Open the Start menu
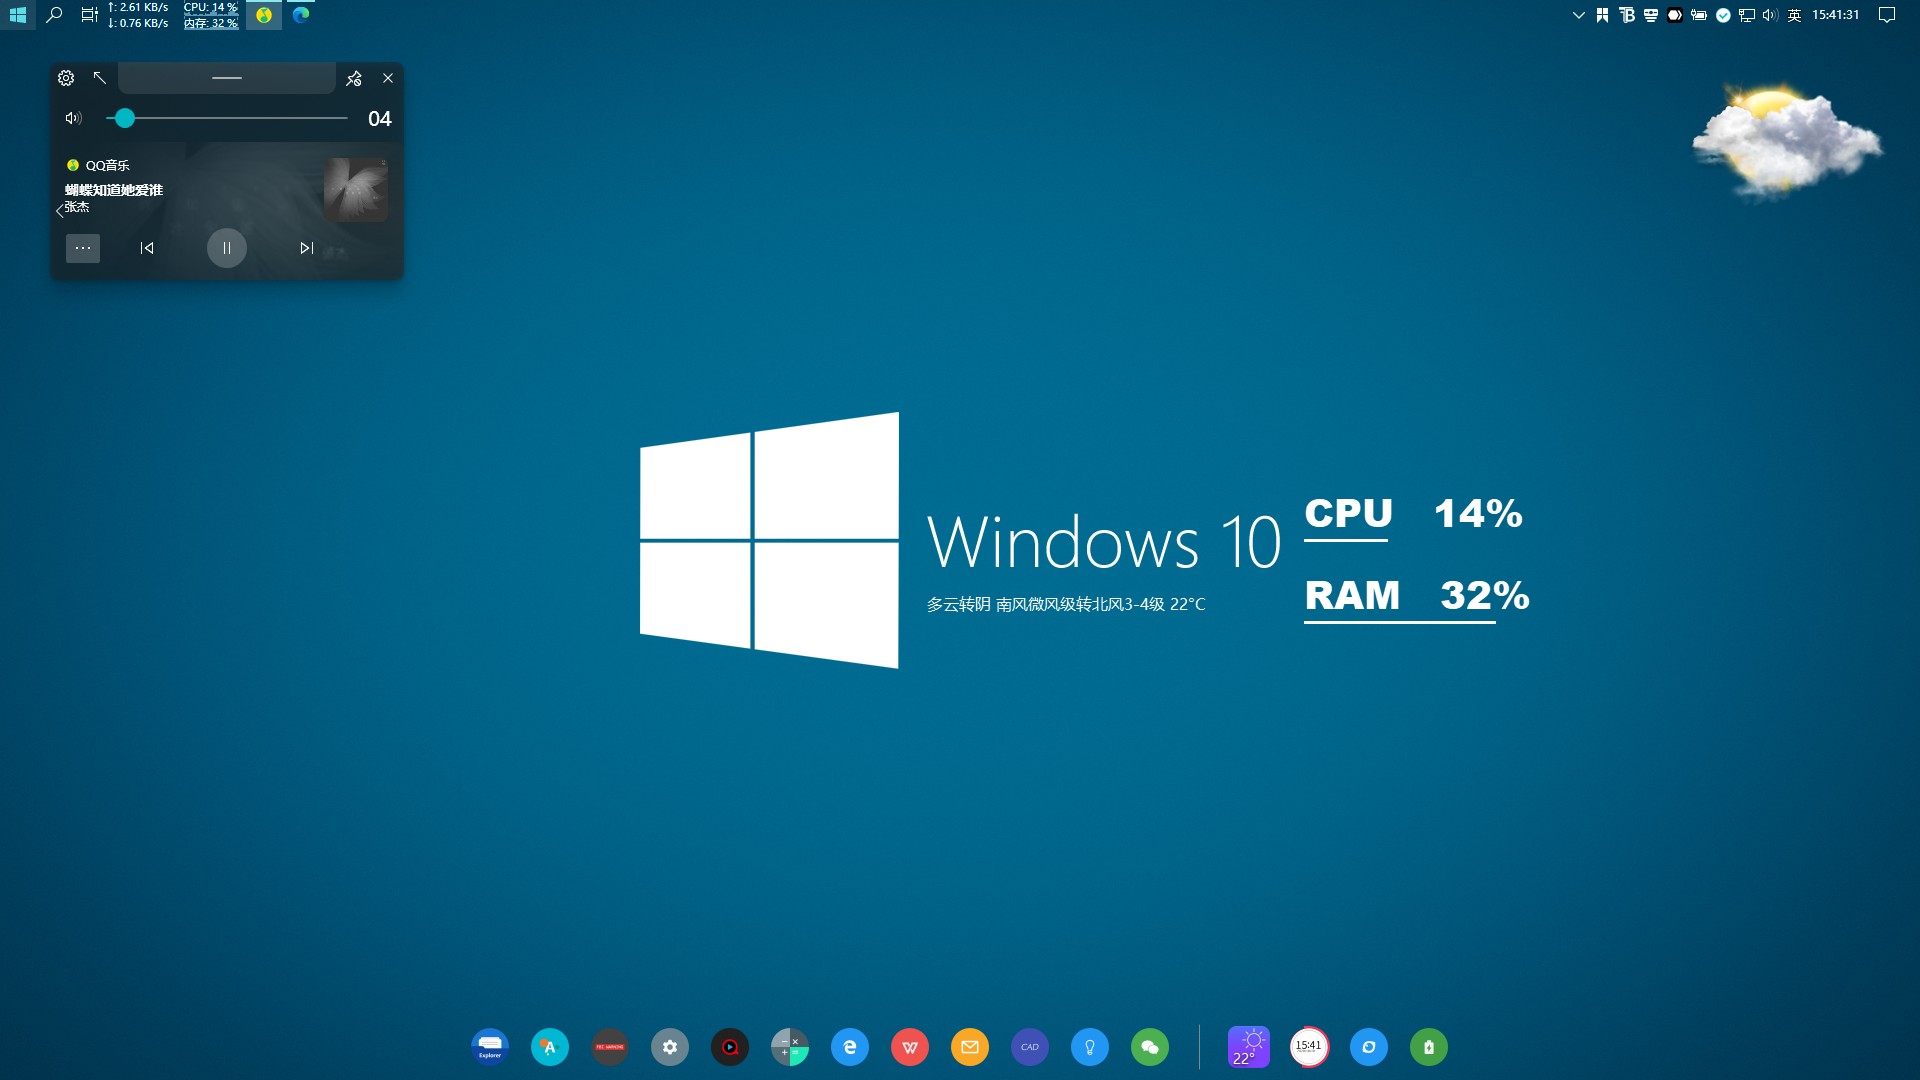The image size is (1920, 1080). 18,15
